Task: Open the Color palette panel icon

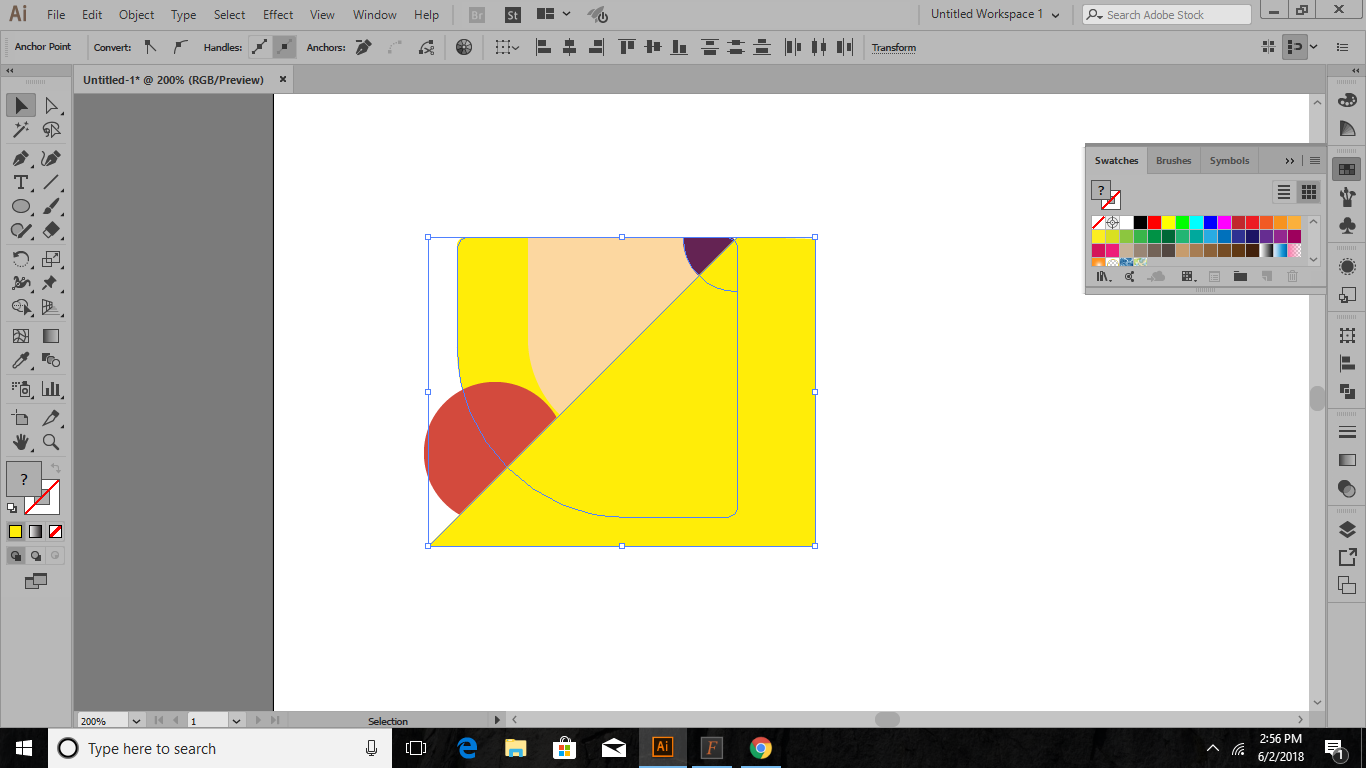Action: point(1347,100)
